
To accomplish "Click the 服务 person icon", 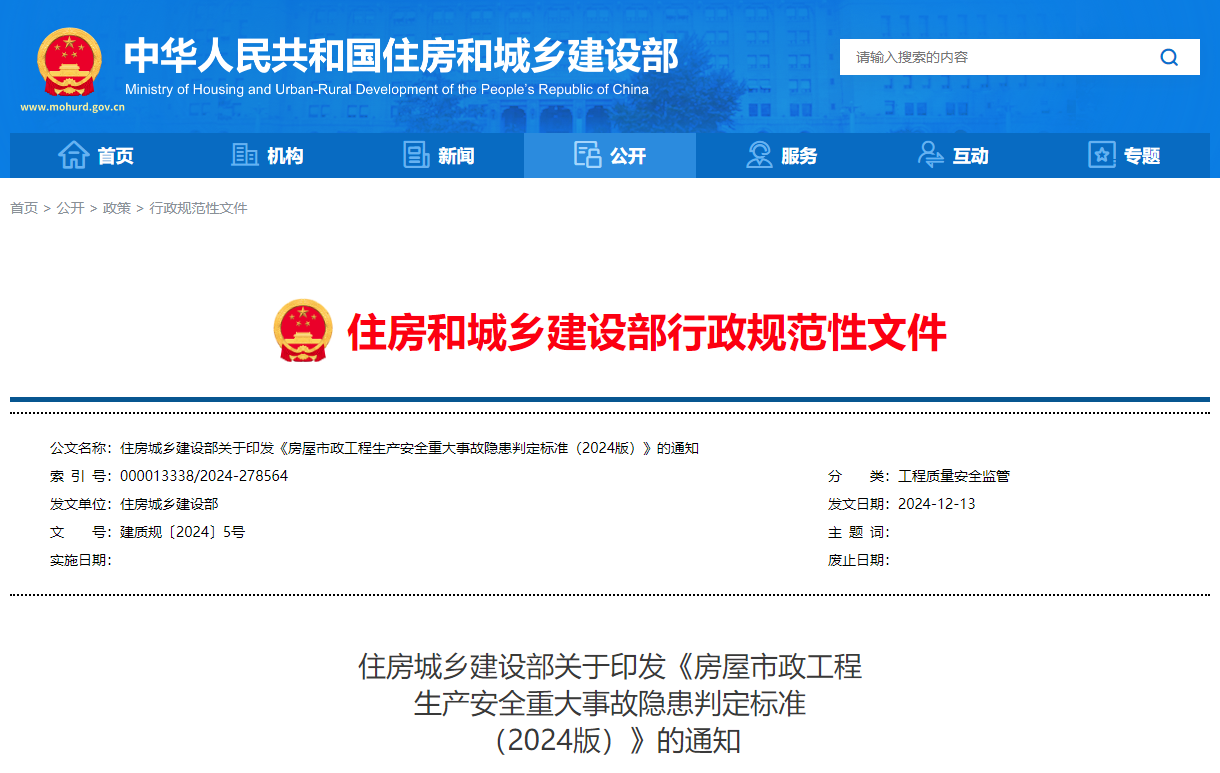I will tap(757, 155).
